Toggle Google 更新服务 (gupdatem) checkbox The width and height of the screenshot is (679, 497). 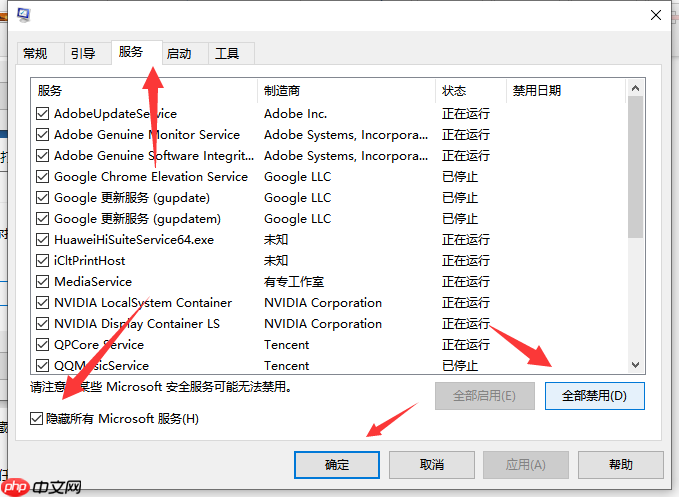click(x=42, y=219)
